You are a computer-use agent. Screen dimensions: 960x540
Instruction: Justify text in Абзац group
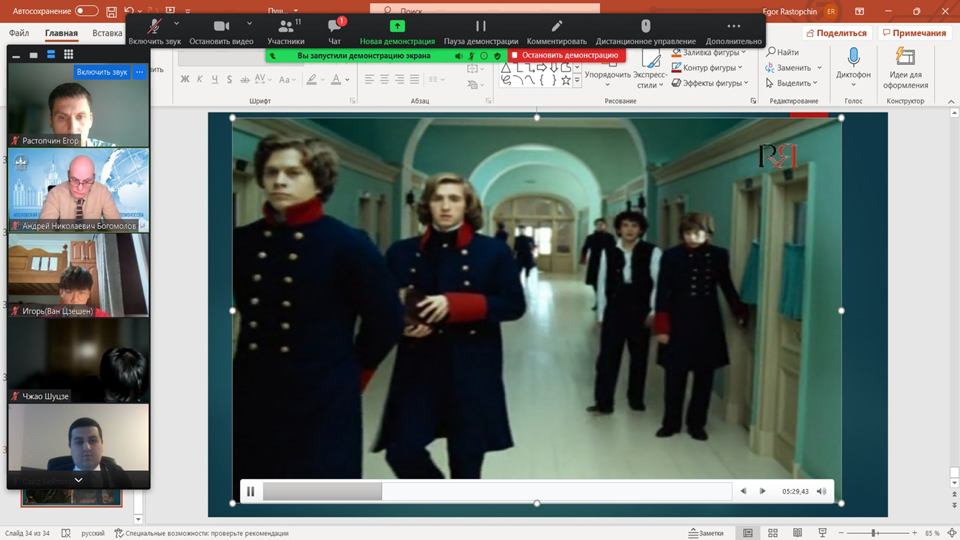coord(414,79)
